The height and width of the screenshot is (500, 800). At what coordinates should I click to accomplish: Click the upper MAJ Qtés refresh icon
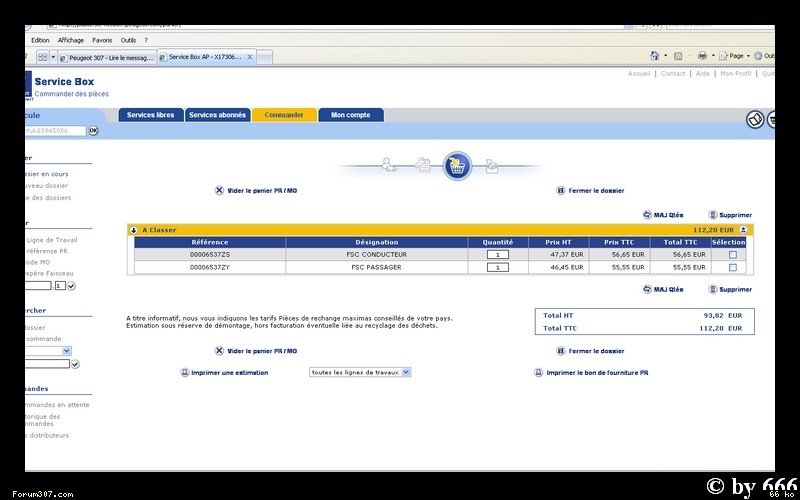(x=647, y=215)
